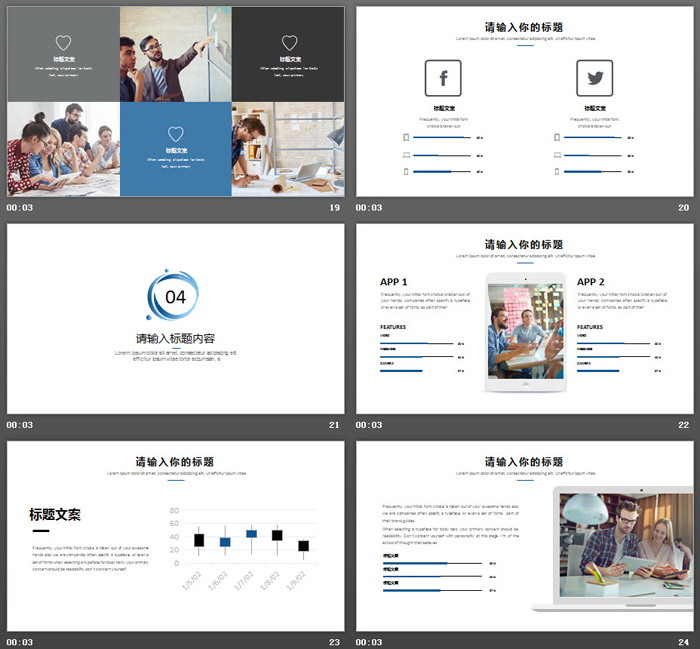
Task: Click slide number 22 label
Action: pyautogui.click(x=683, y=425)
